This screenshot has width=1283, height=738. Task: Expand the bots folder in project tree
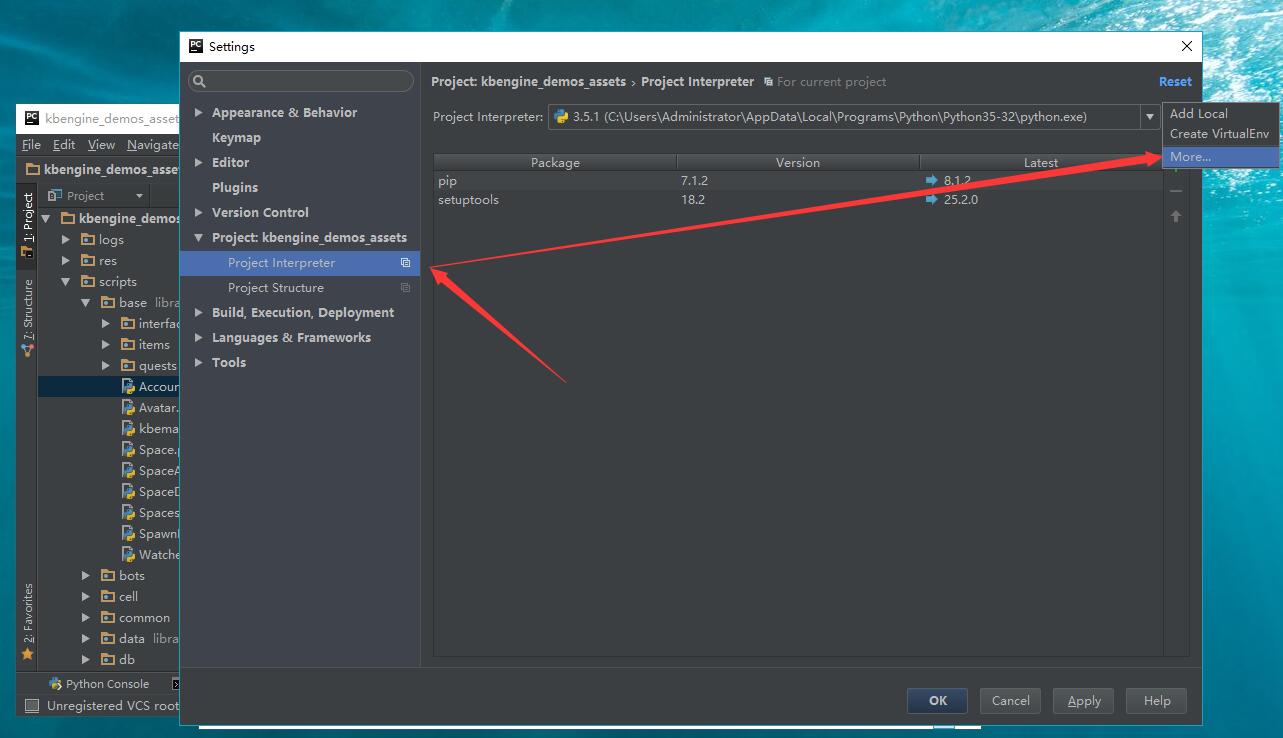coord(86,575)
